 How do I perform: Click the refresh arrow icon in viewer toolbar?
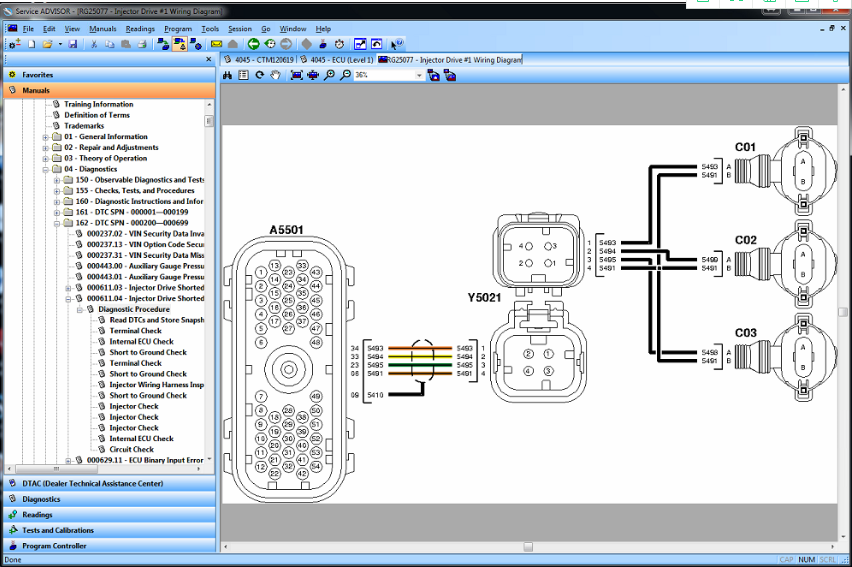(260, 75)
